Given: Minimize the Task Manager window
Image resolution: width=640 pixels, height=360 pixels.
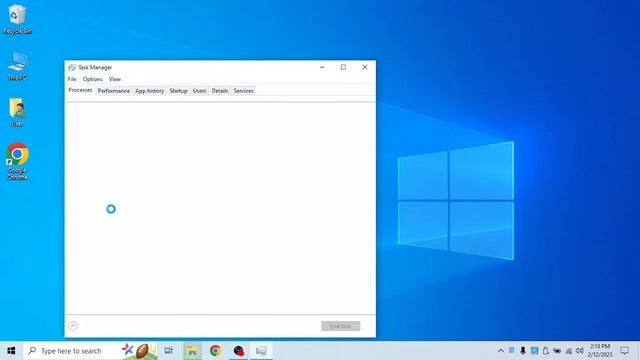Looking at the screenshot, I should click(x=322, y=67).
